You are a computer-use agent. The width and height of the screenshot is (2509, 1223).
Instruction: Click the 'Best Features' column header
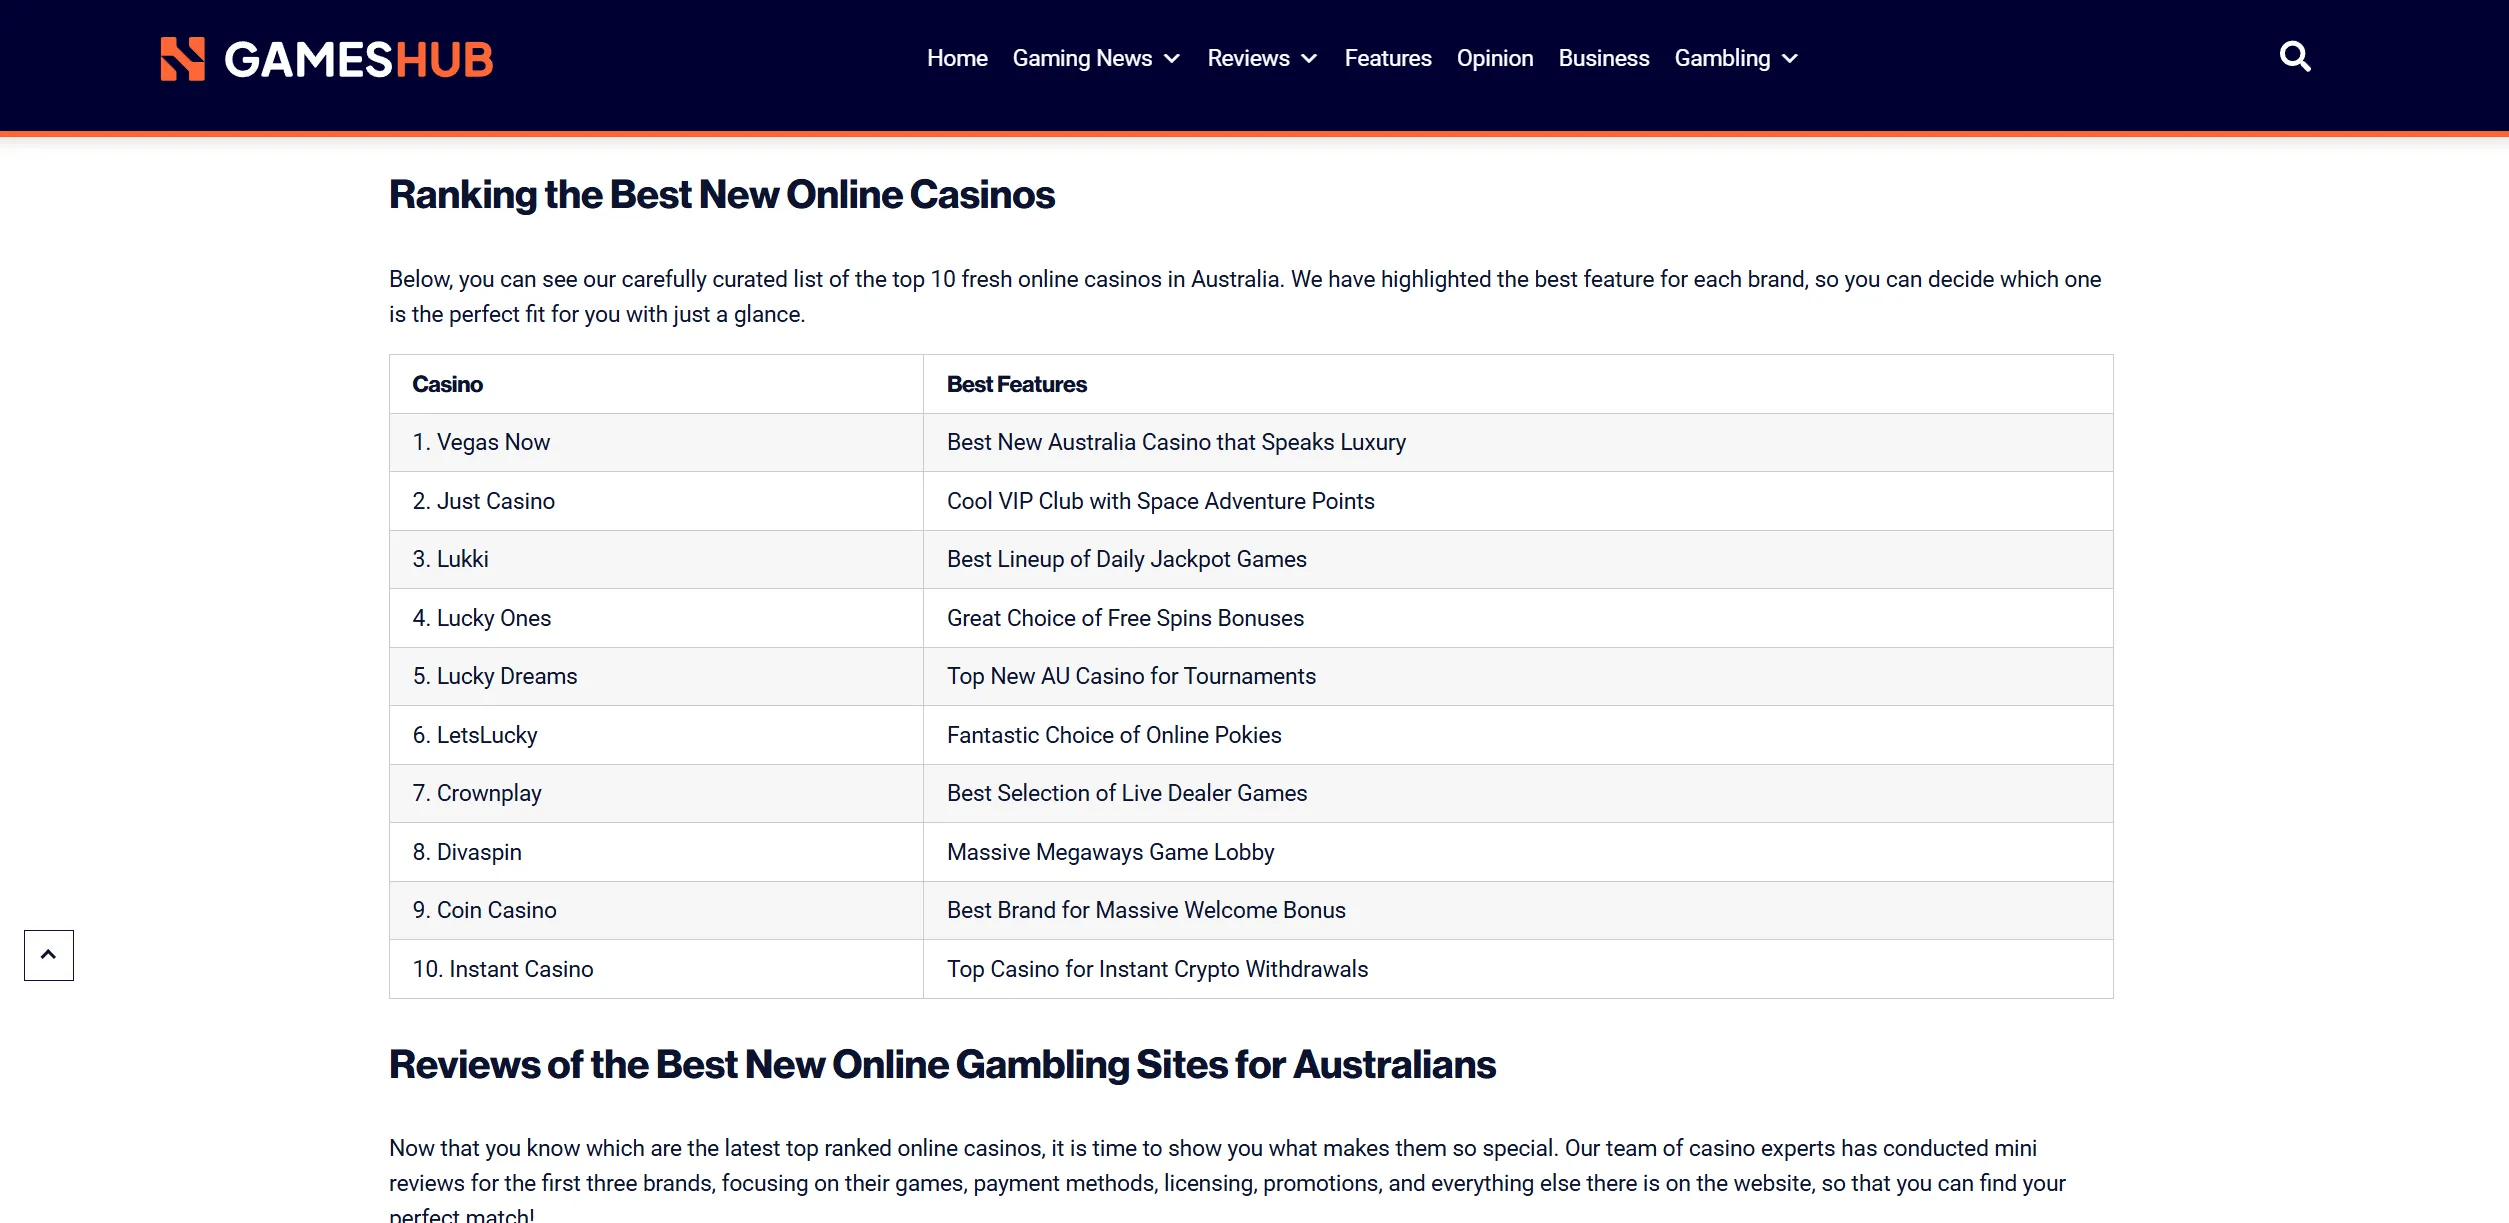(1518, 384)
